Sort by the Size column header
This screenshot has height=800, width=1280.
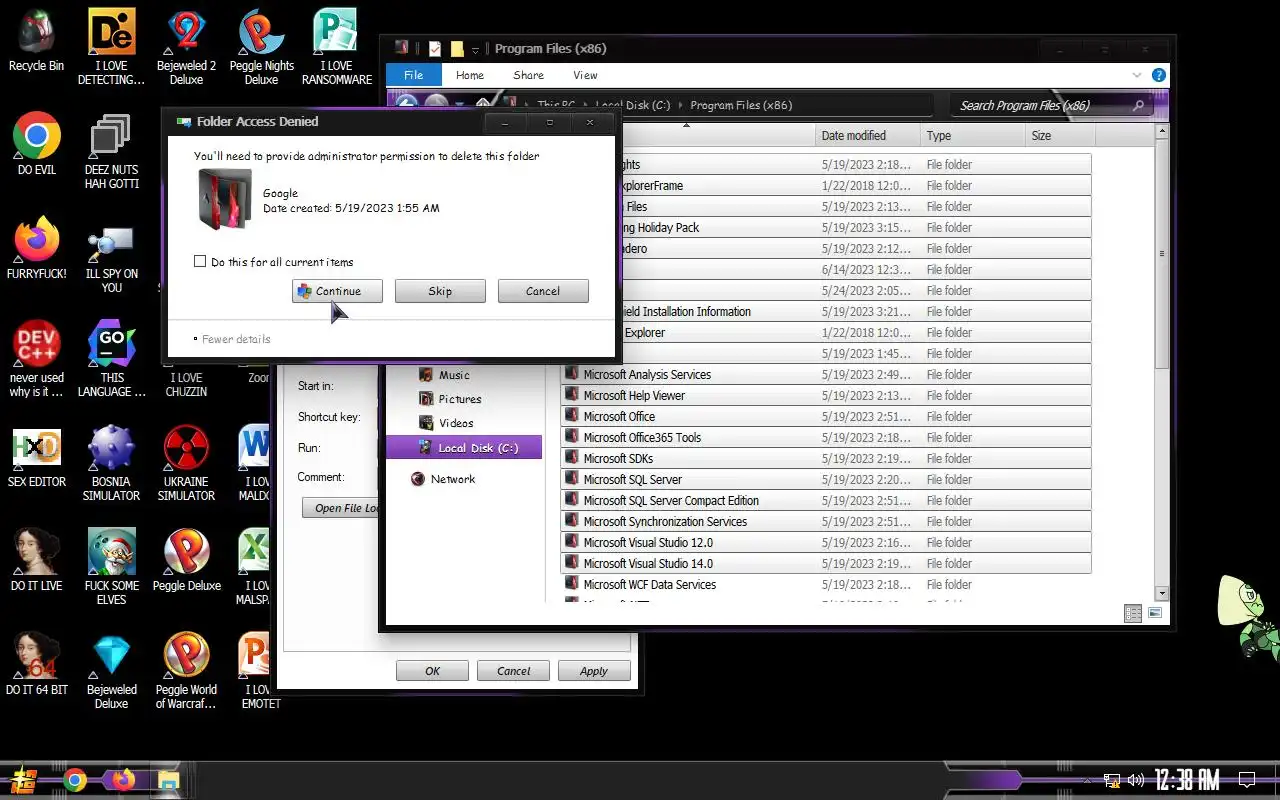[x=1058, y=136]
